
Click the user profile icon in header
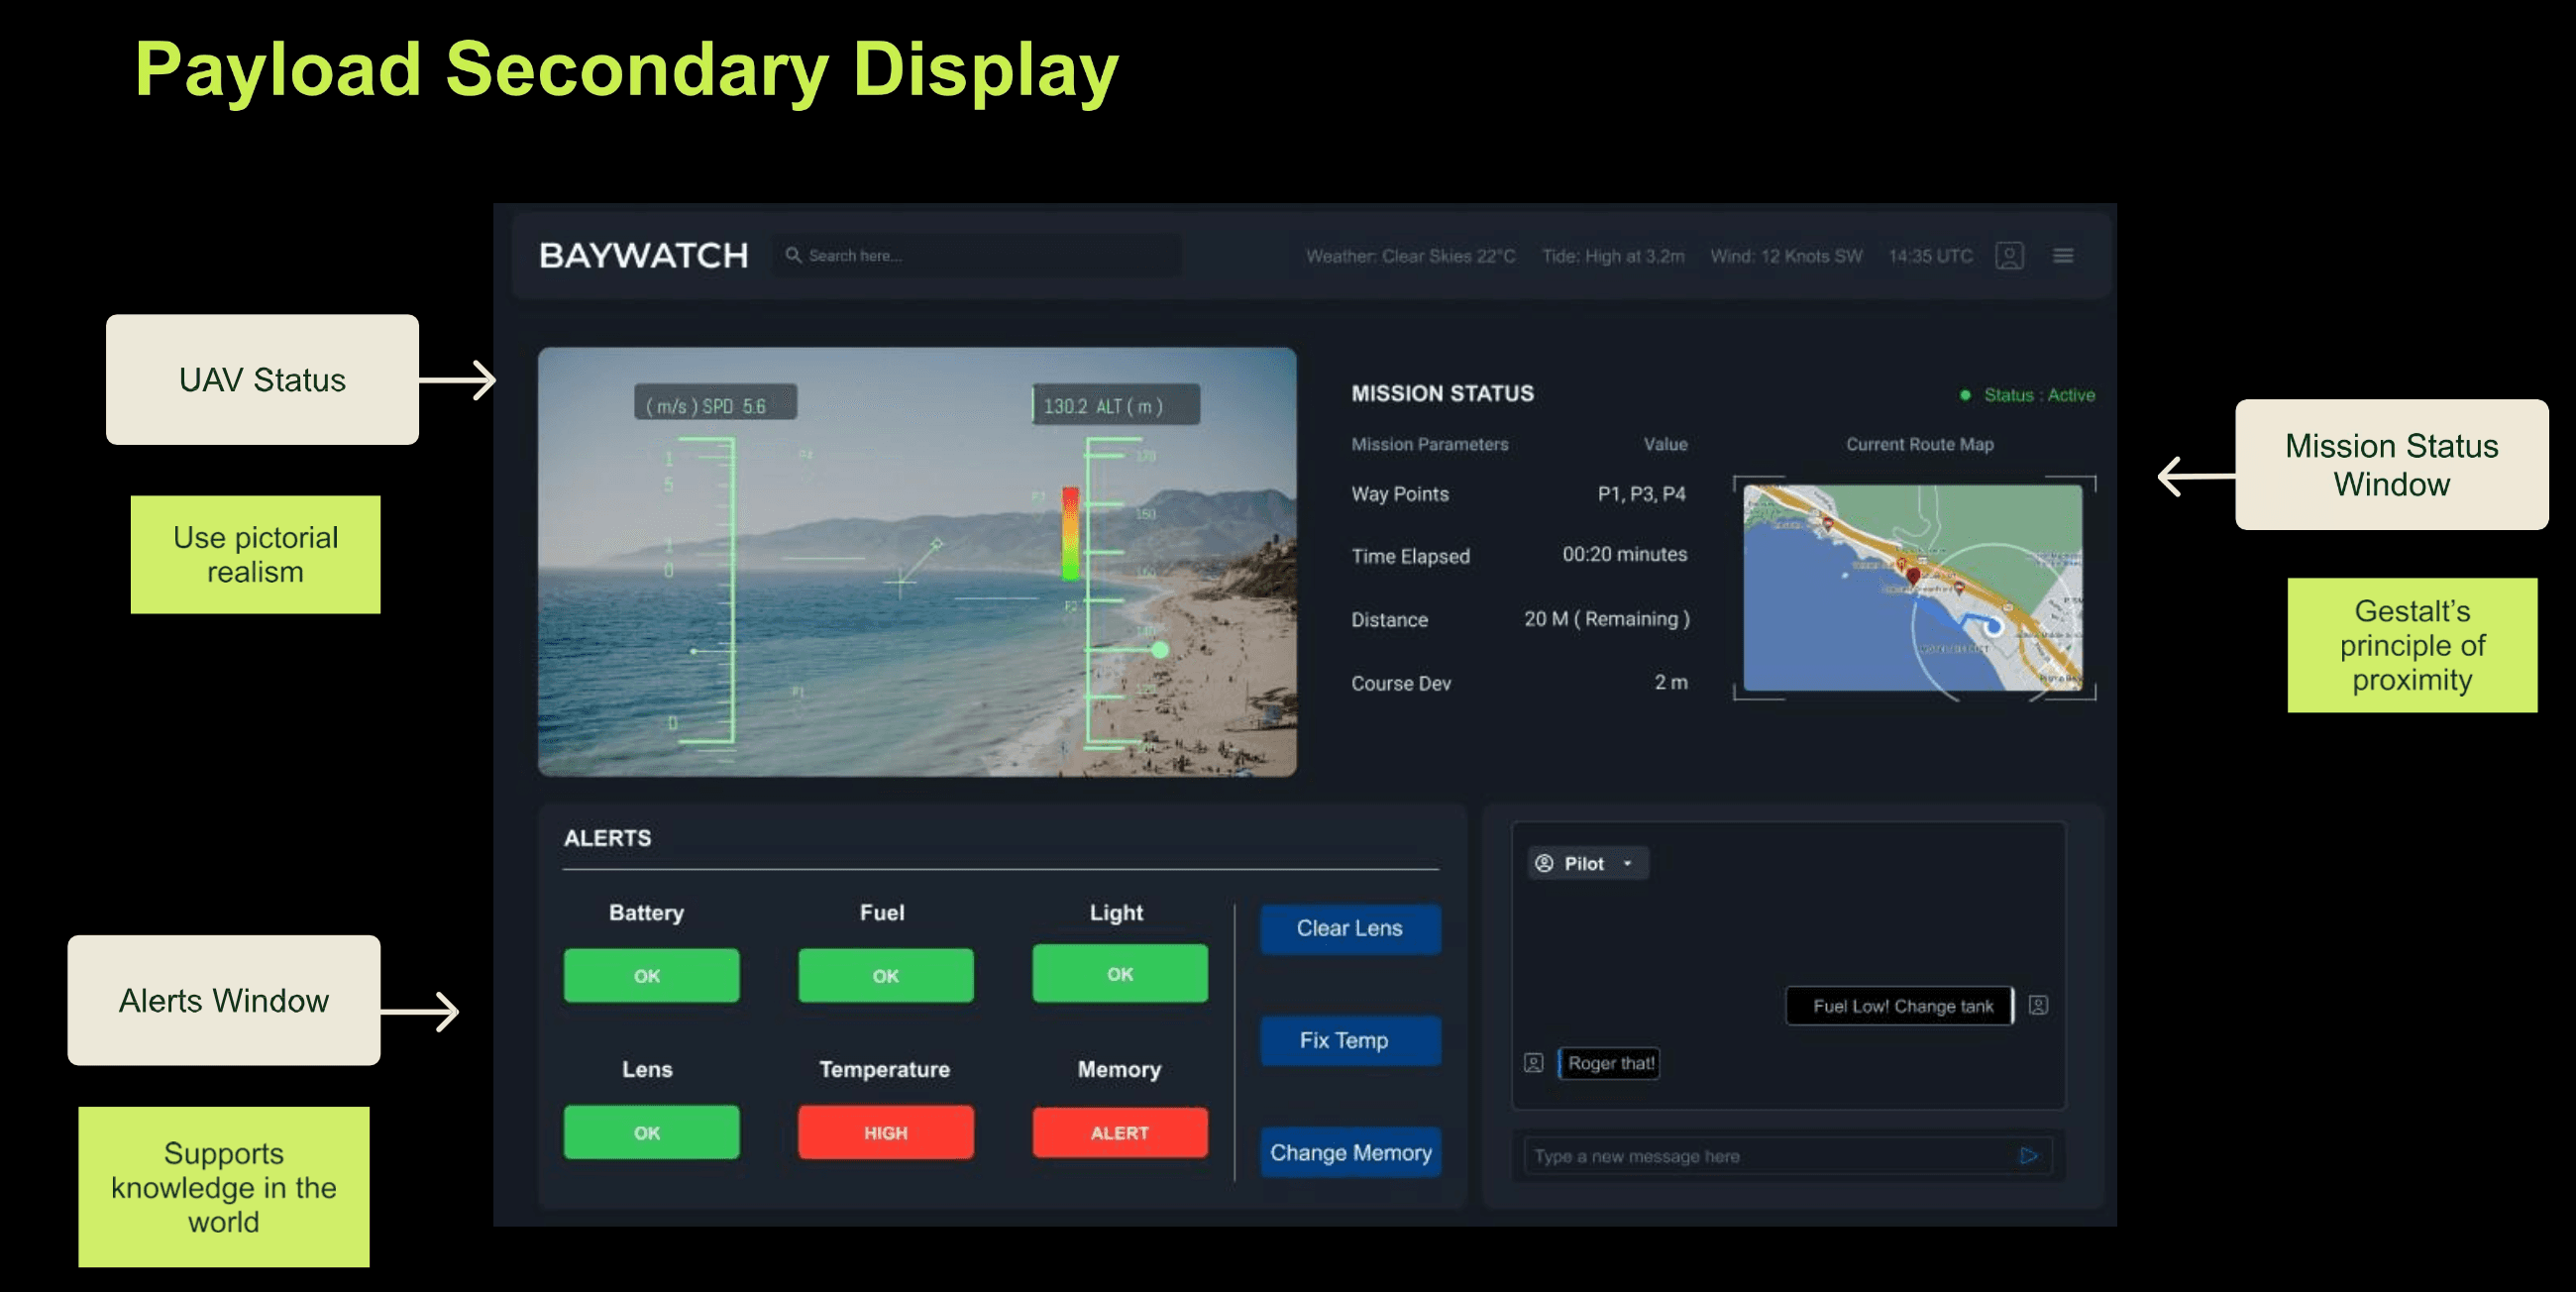(x=2009, y=256)
